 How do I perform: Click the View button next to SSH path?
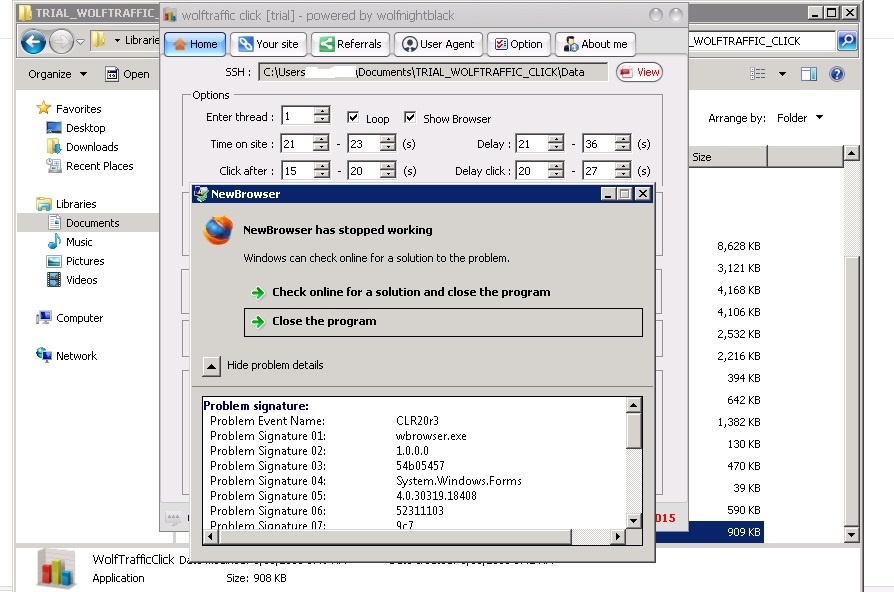(639, 72)
